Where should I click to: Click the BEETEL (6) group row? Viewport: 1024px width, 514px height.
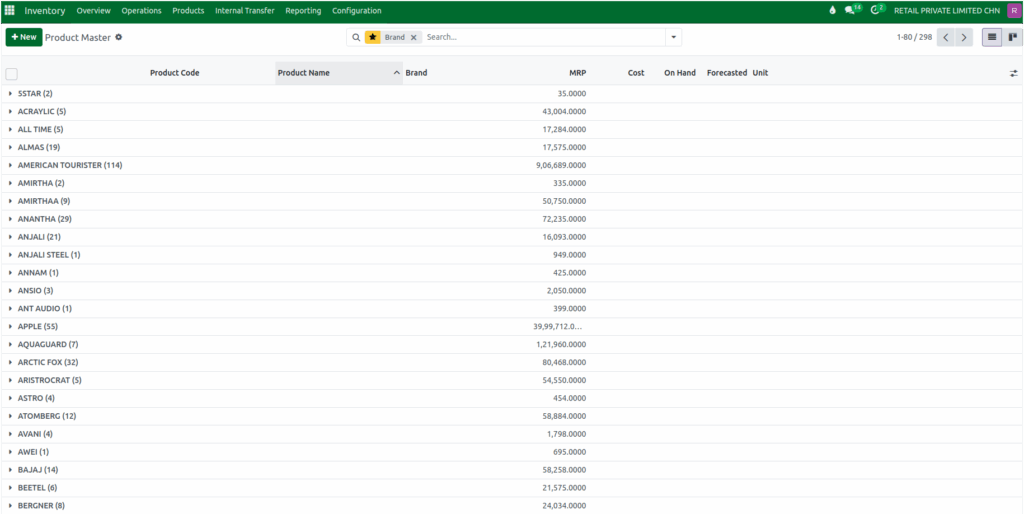pyautogui.click(x=512, y=488)
